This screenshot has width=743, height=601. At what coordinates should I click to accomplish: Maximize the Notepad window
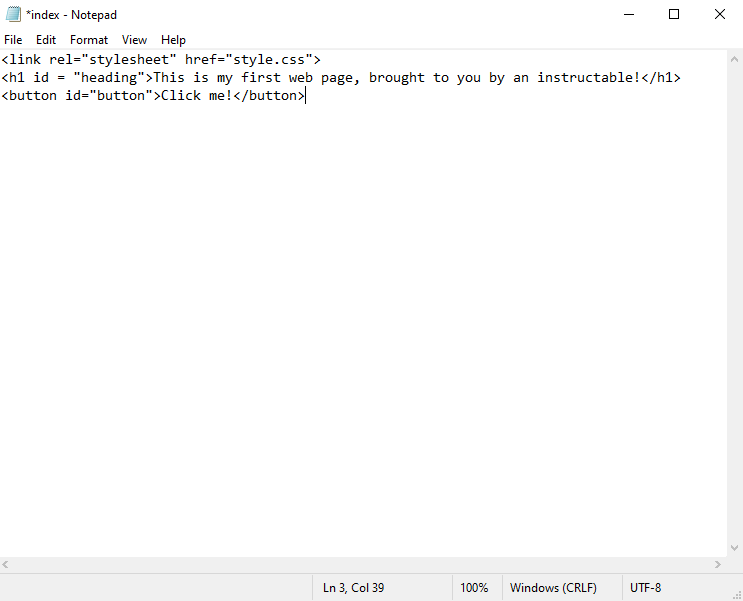tap(674, 15)
